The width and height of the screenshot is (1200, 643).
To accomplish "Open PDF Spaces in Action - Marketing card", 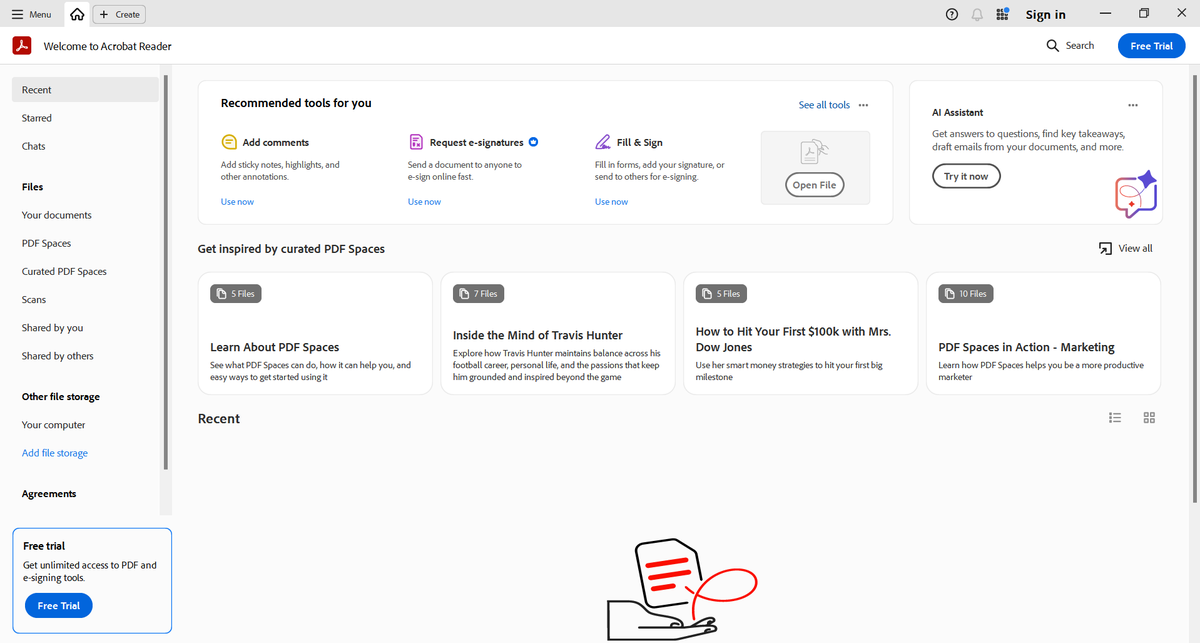I will [1044, 333].
